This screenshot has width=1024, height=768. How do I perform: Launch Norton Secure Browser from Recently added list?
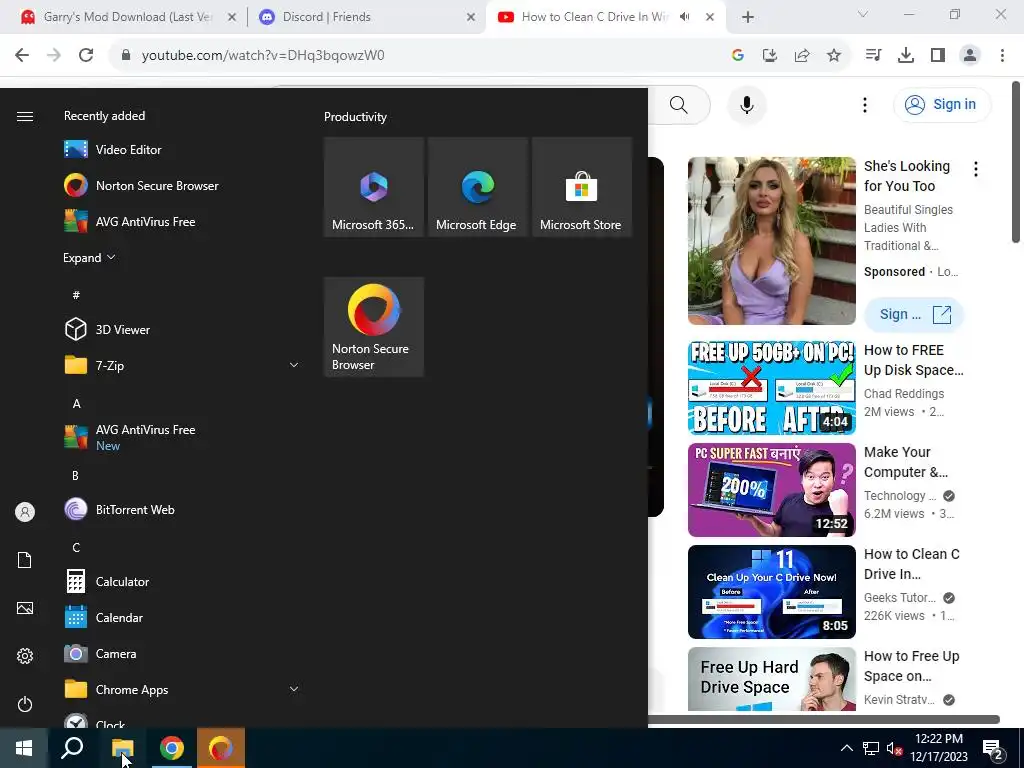[182, 185]
